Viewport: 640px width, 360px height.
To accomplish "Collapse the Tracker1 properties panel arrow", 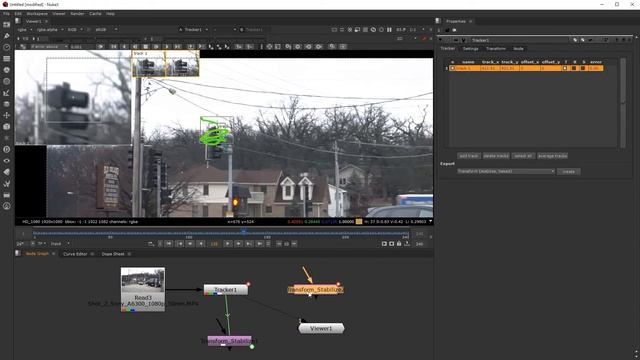I will [x=440, y=40].
